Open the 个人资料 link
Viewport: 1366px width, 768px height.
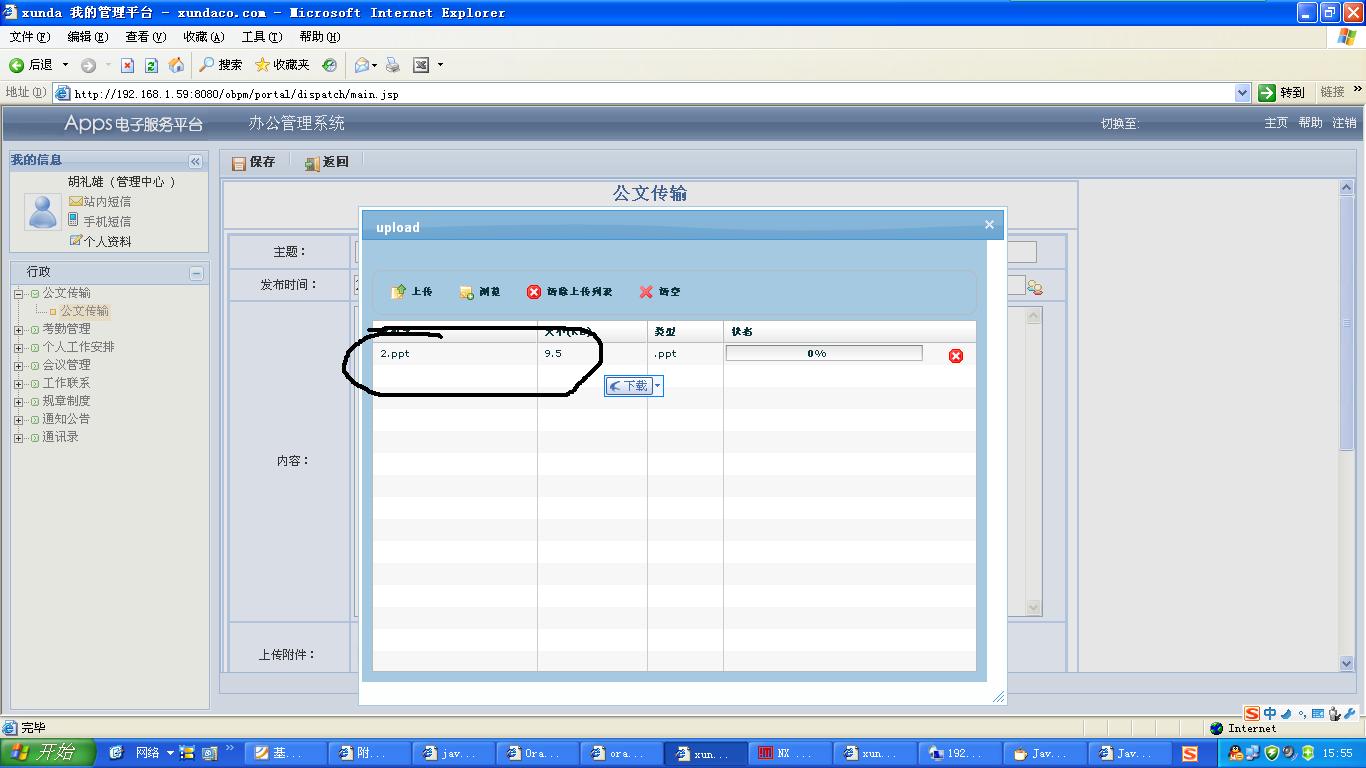(107, 242)
